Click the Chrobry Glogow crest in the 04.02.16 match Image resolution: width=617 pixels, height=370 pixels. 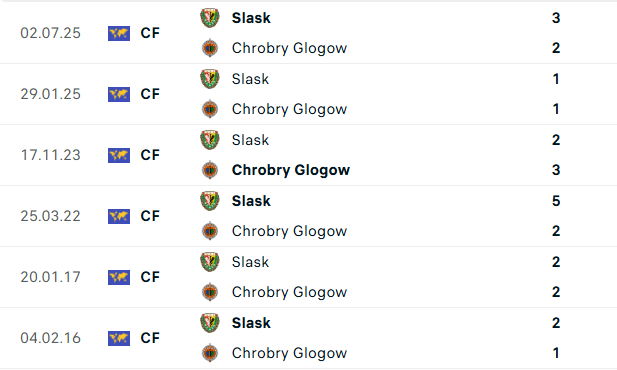pos(210,353)
